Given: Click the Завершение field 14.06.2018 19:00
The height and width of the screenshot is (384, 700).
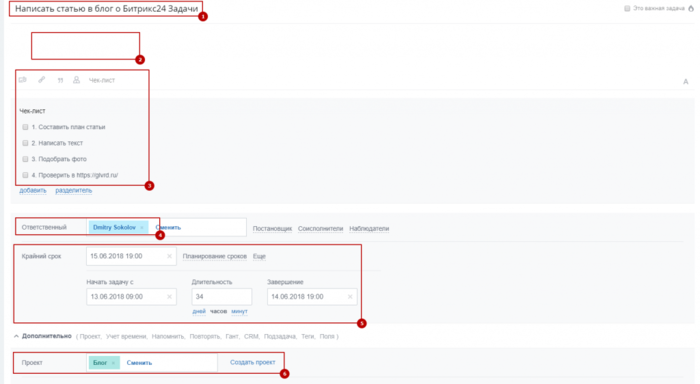Looking at the screenshot, I should (312, 297).
